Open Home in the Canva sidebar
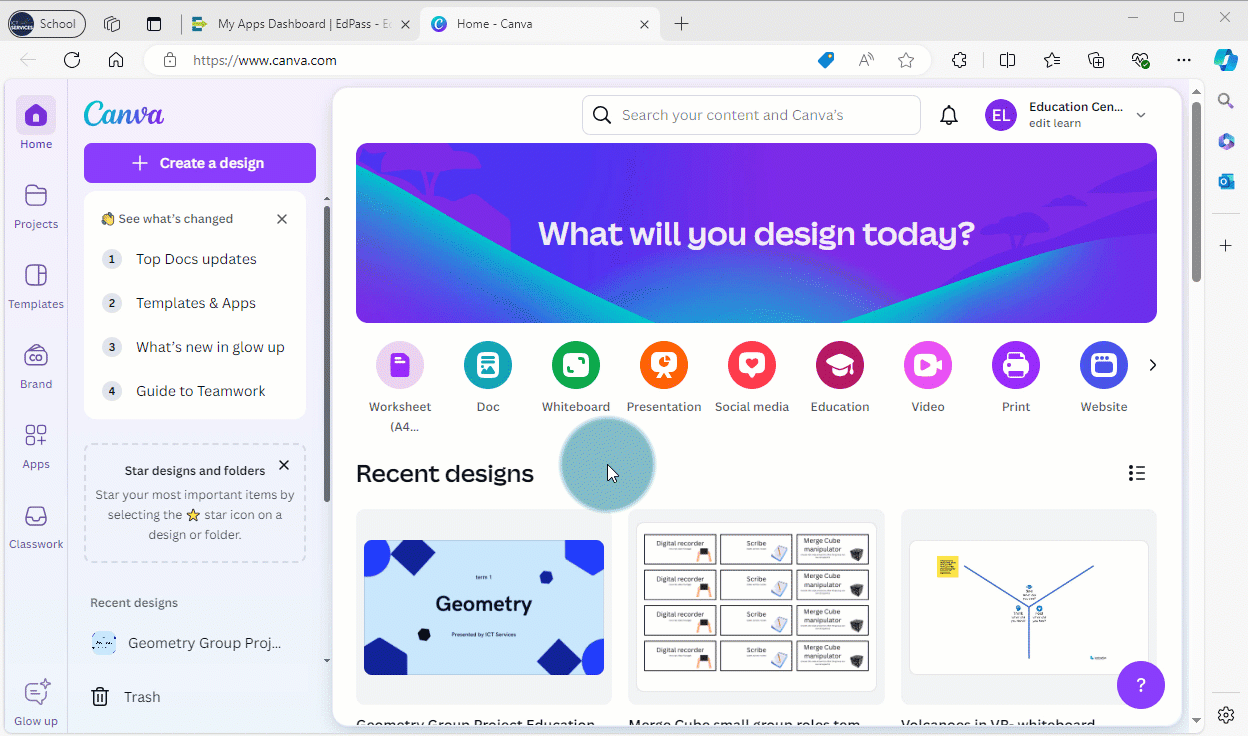The image size is (1248, 736). point(36,115)
